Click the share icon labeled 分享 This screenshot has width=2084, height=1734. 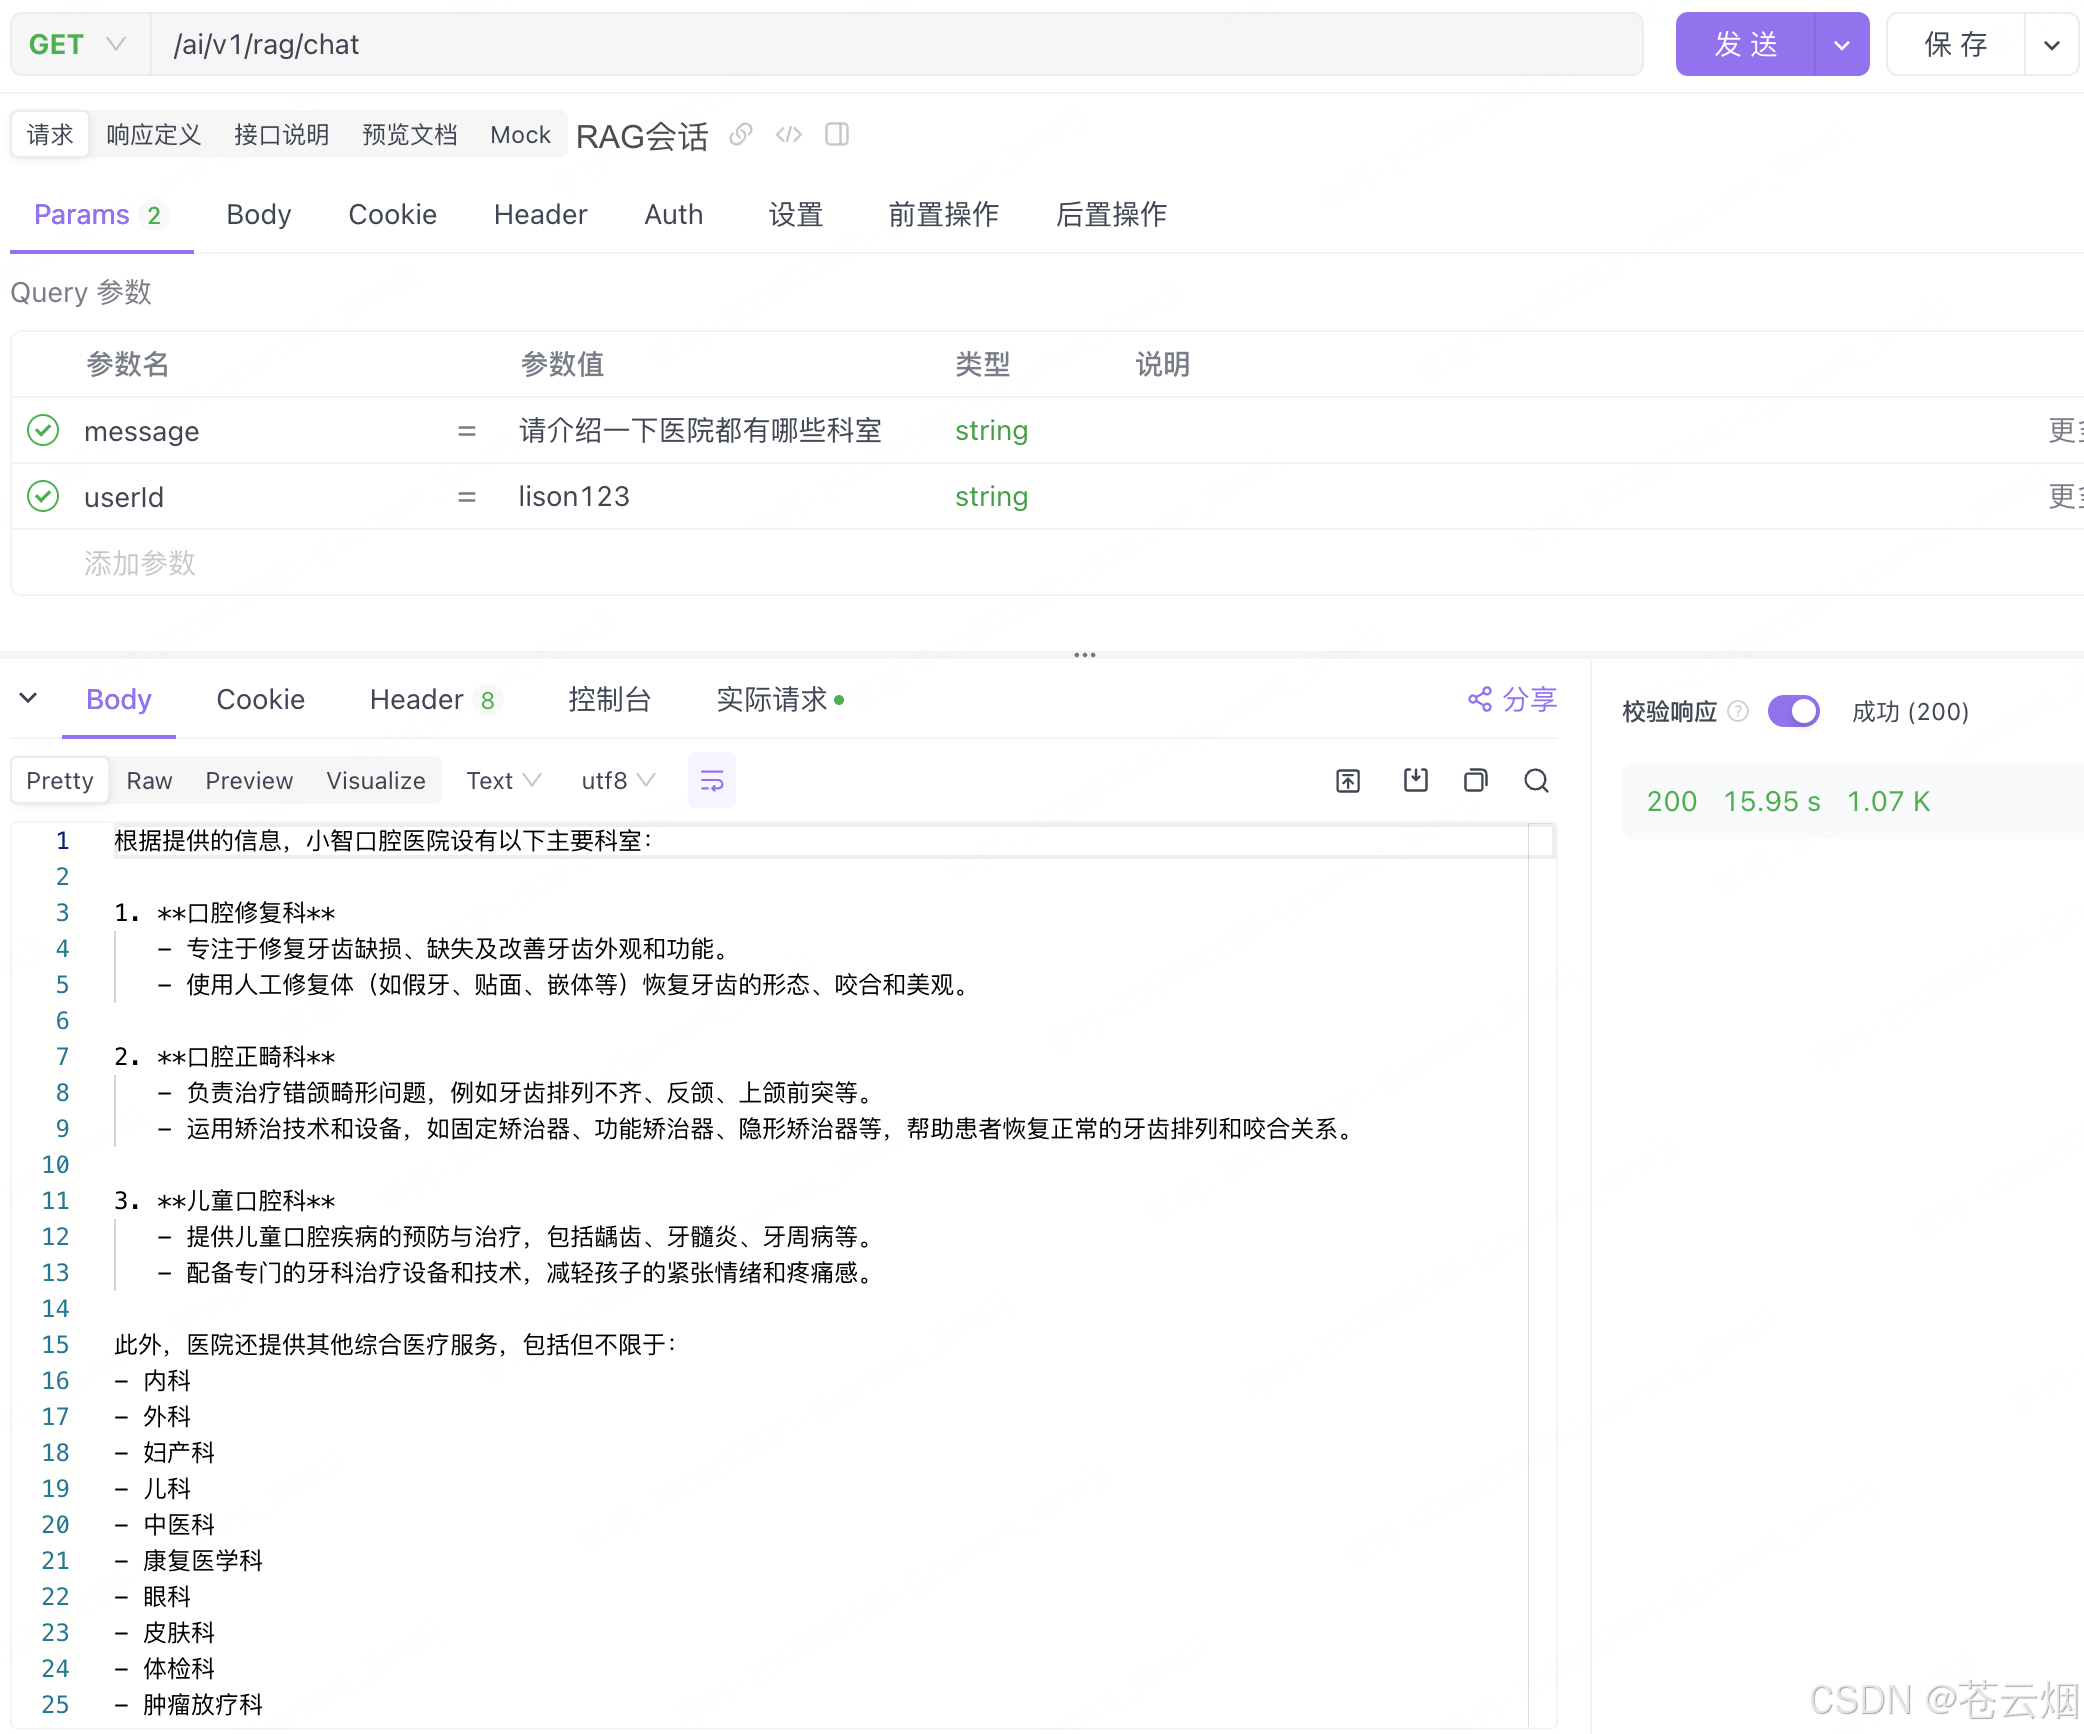coord(1512,699)
